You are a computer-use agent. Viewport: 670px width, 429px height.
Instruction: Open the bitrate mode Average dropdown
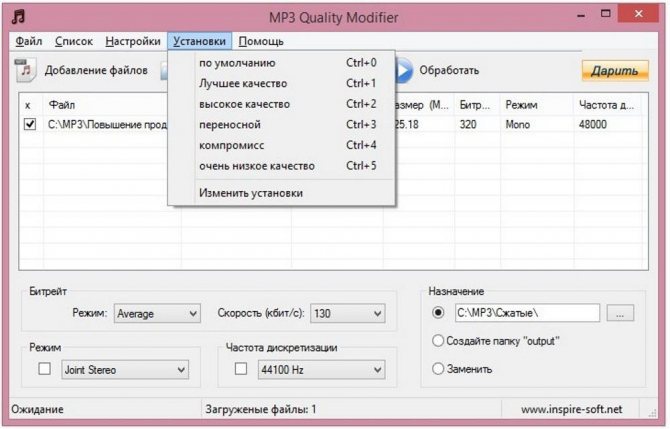pos(157,314)
